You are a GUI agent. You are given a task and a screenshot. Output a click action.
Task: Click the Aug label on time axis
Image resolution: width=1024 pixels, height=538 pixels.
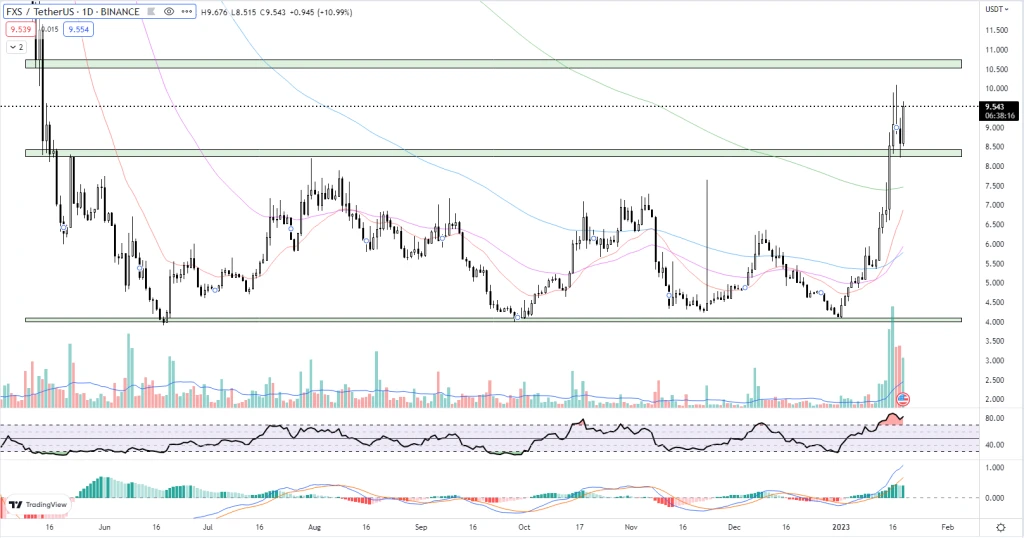[314, 527]
